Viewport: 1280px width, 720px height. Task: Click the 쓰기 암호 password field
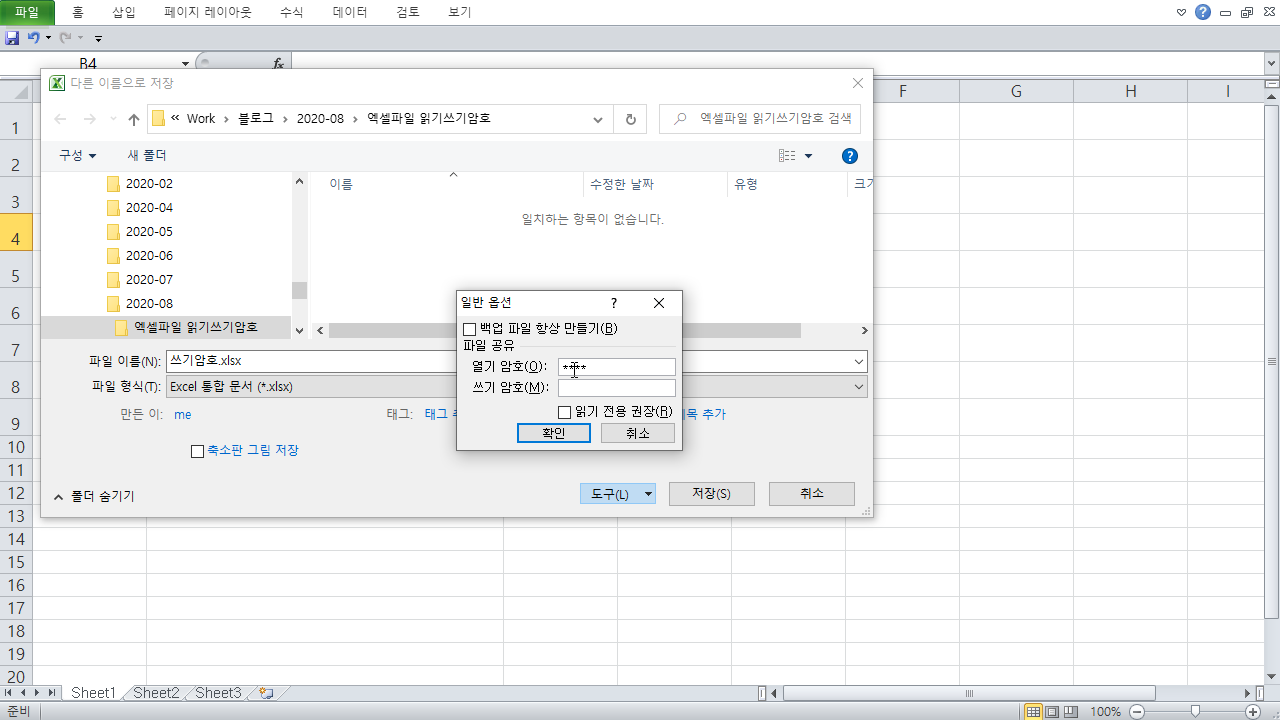pyautogui.click(x=616, y=388)
